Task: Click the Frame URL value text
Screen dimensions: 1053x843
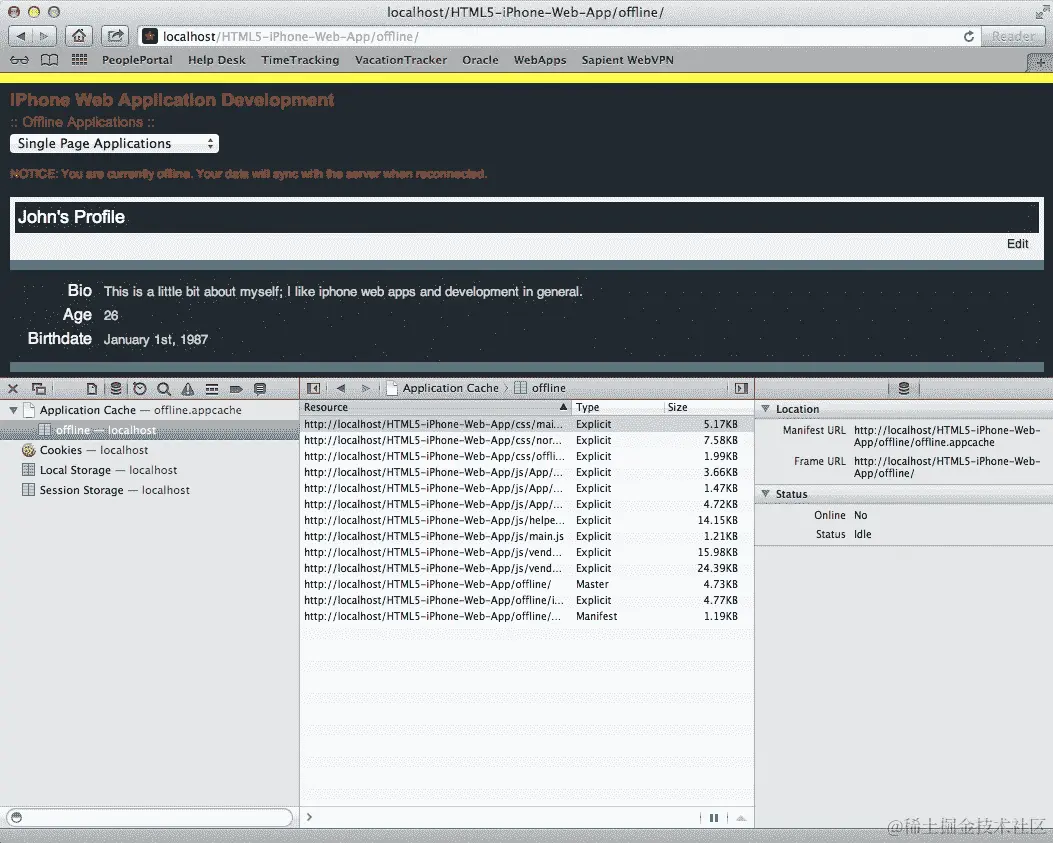Action: click(x=947, y=467)
